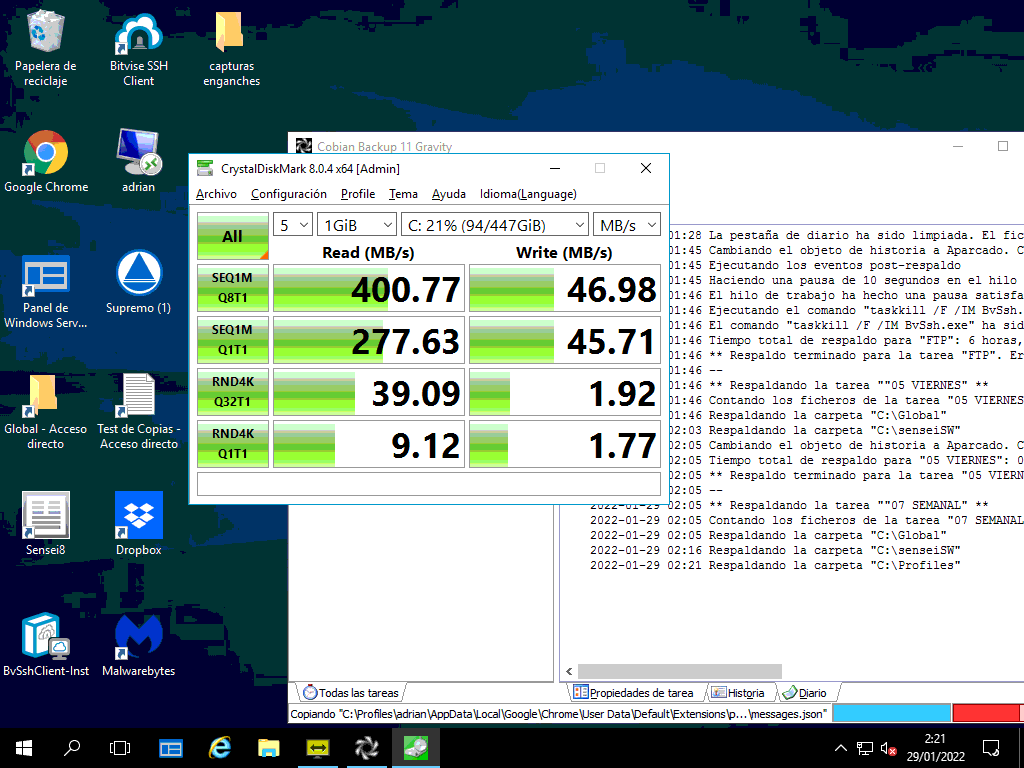
Task: Open the drive selection dropdown C: 21%
Action: coord(494,225)
